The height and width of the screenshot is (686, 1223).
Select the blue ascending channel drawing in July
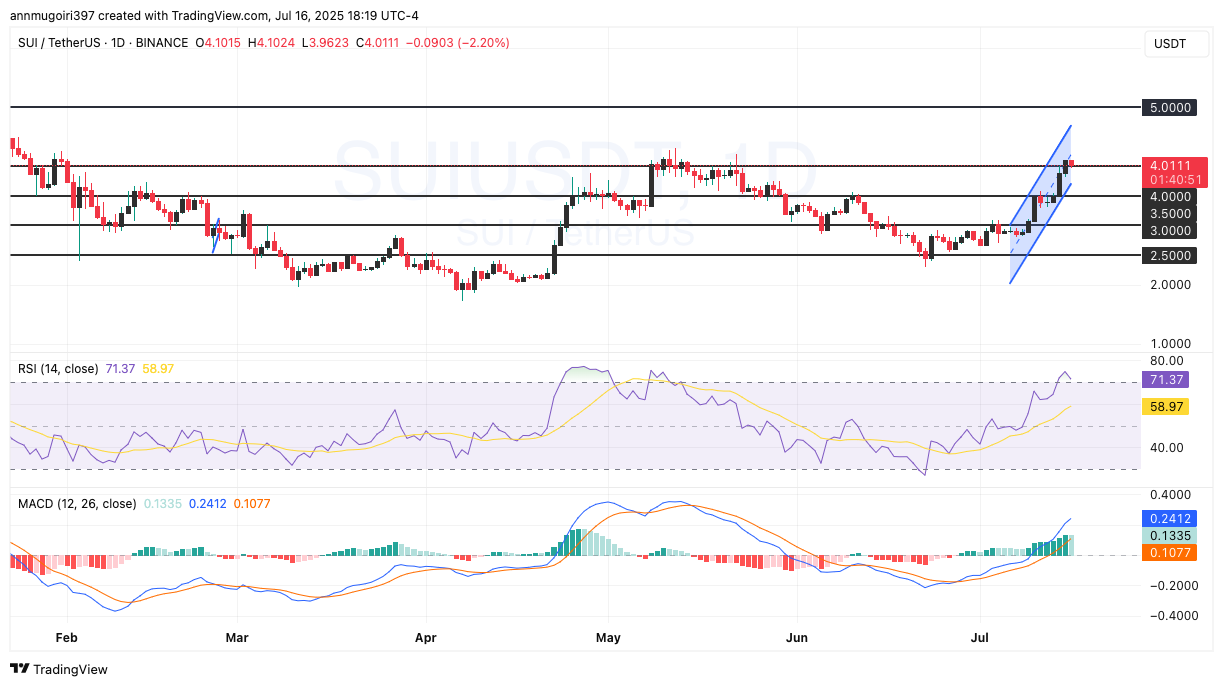(1040, 205)
